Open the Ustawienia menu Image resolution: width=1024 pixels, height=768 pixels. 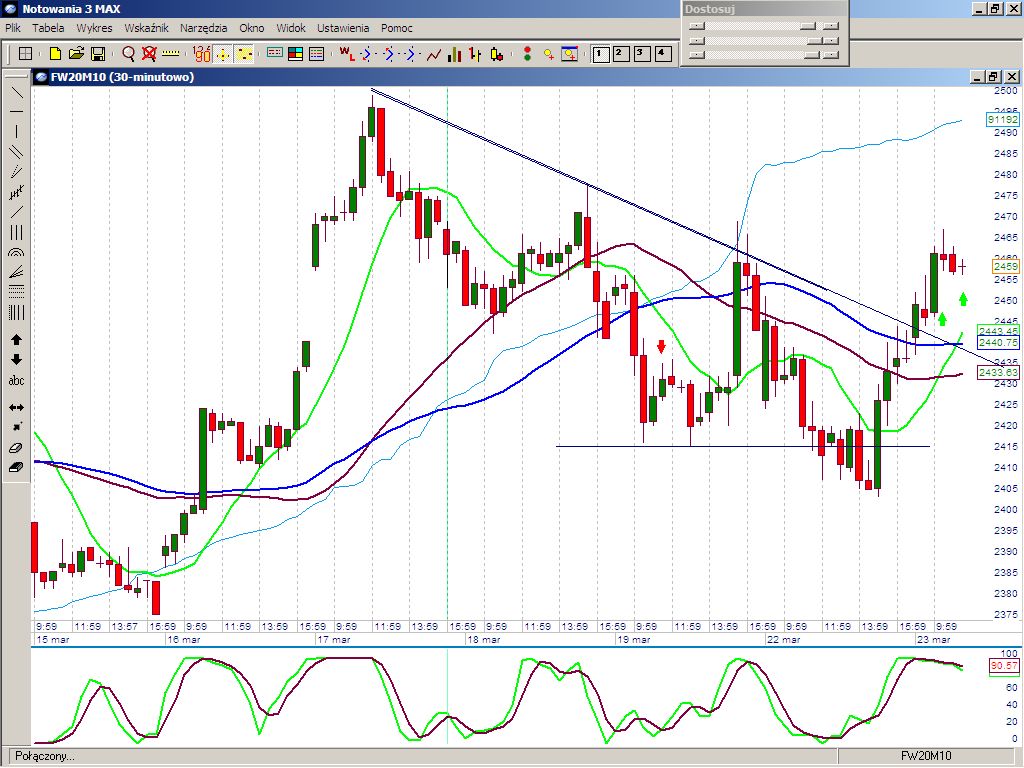click(x=343, y=28)
